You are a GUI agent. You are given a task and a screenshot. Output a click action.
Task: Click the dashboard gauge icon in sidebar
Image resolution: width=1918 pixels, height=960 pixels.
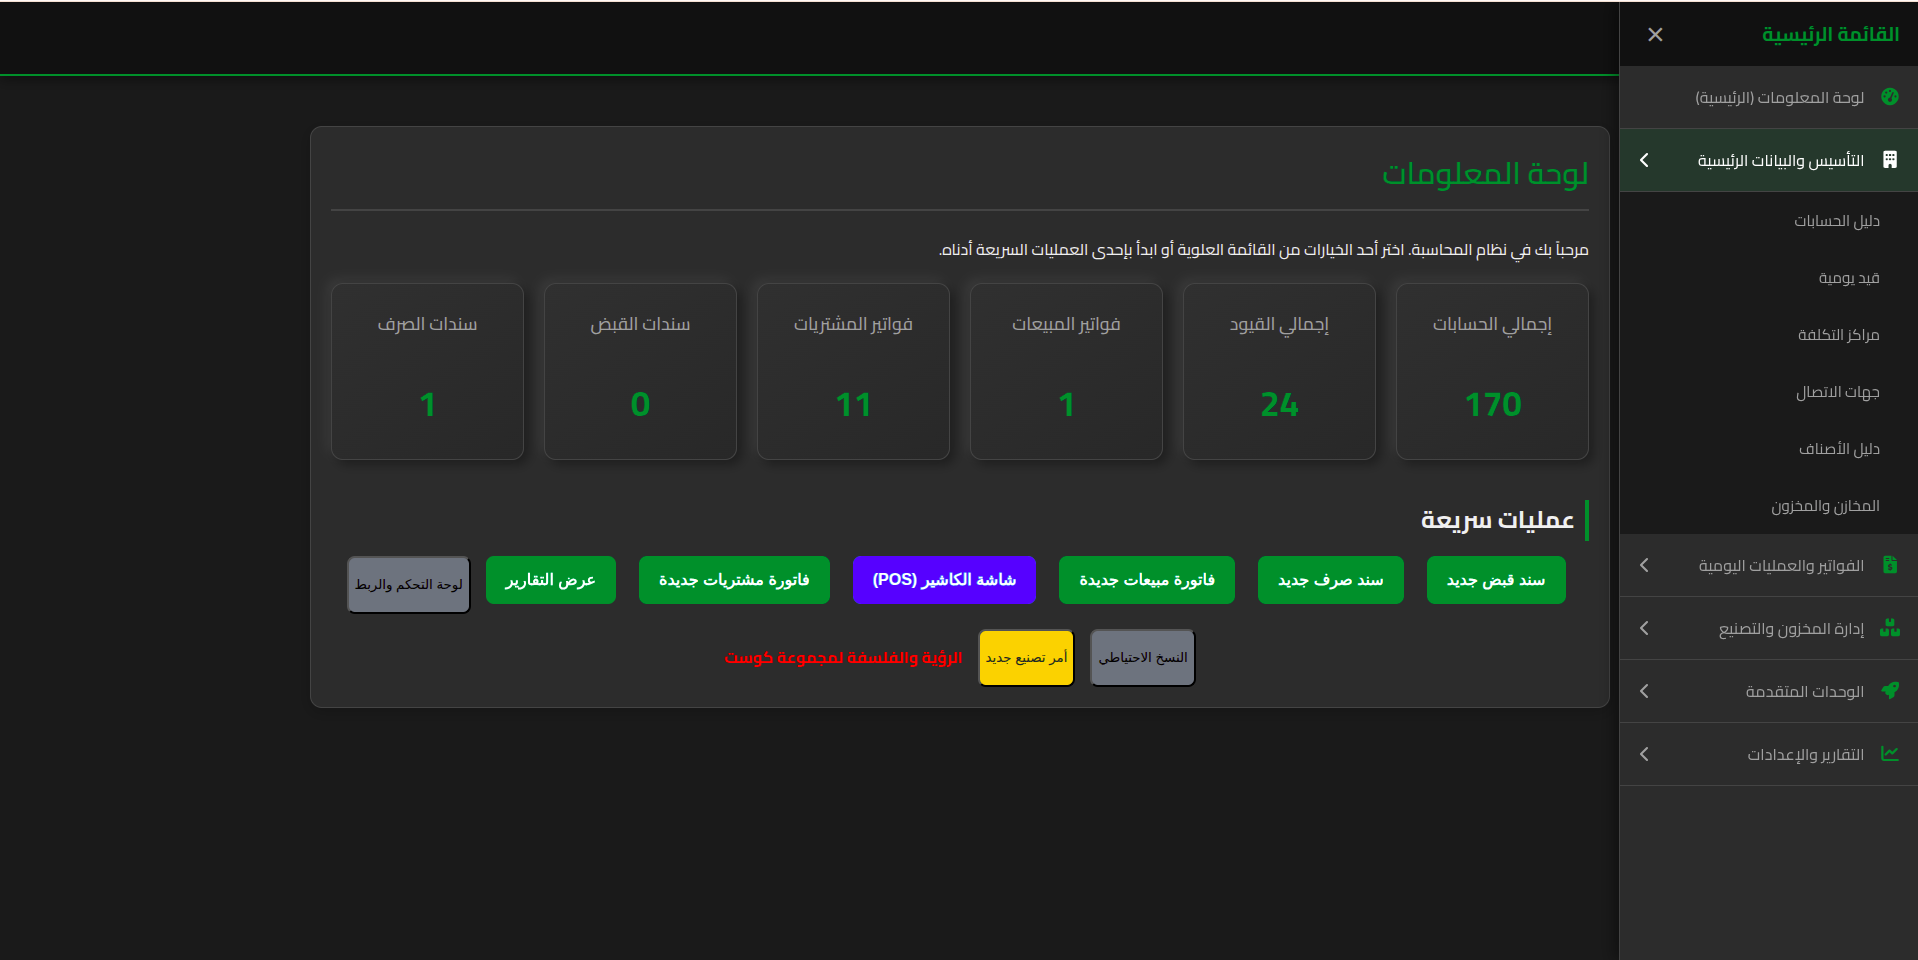[1889, 97]
